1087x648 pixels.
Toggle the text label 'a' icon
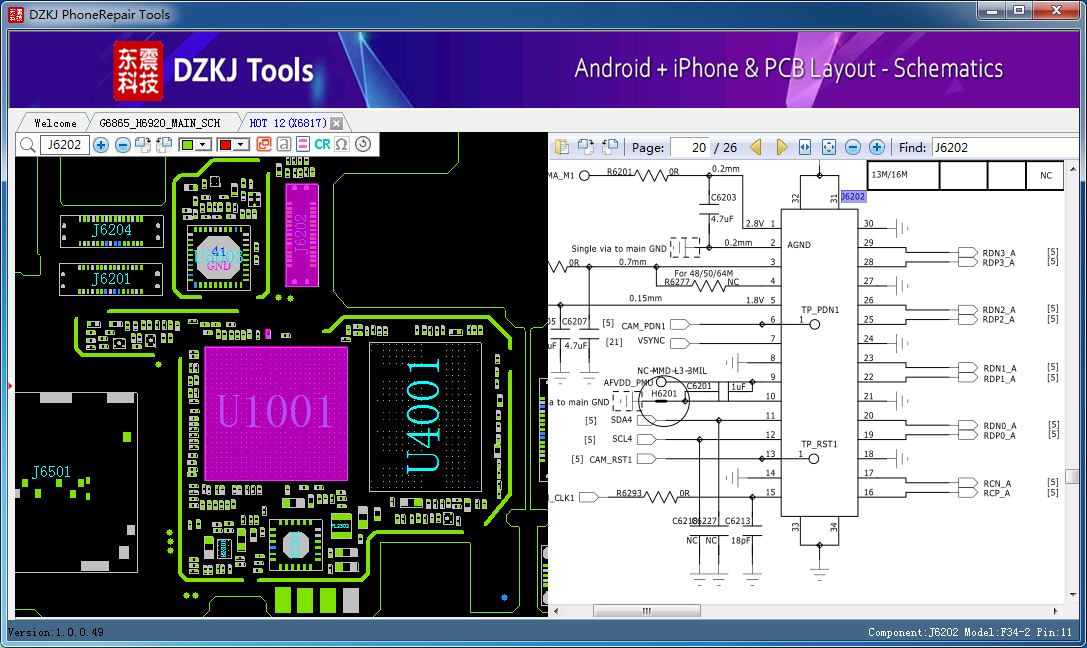click(284, 144)
